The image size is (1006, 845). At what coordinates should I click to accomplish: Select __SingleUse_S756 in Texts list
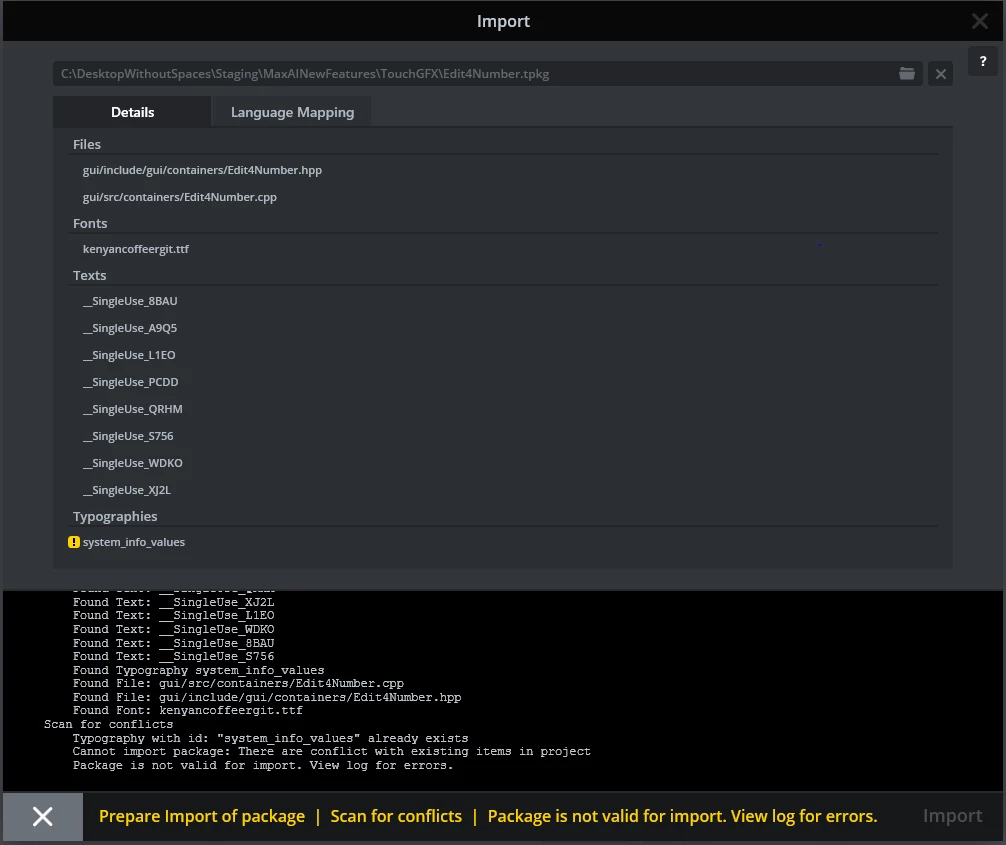tap(128, 436)
